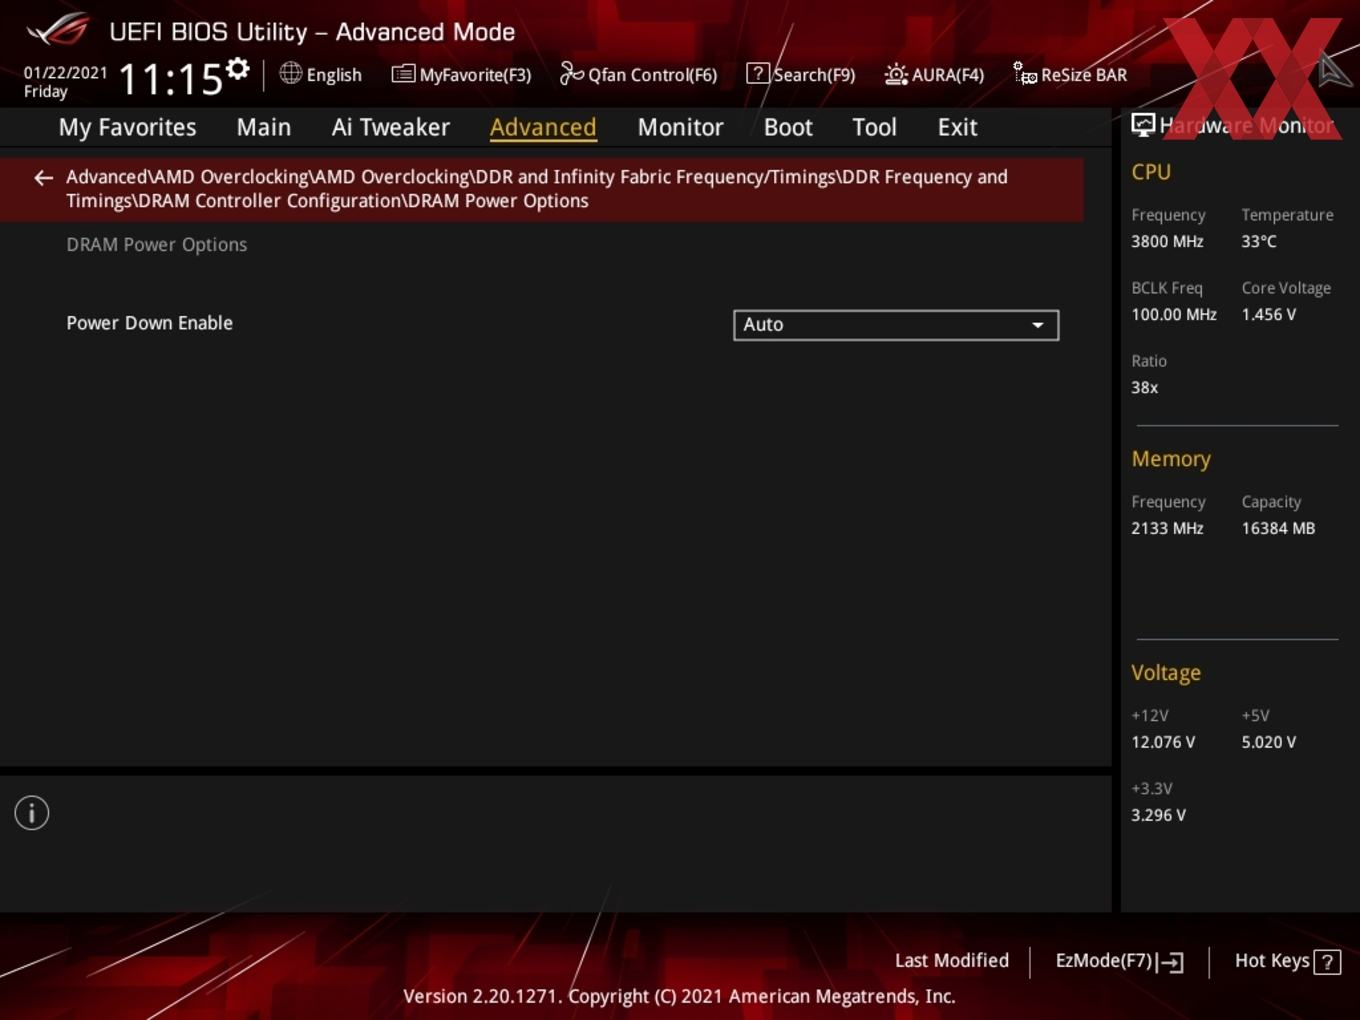Click the breadcrumb path text
The width and height of the screenshot is (1360, 1020).
click(x=537, y=188)
